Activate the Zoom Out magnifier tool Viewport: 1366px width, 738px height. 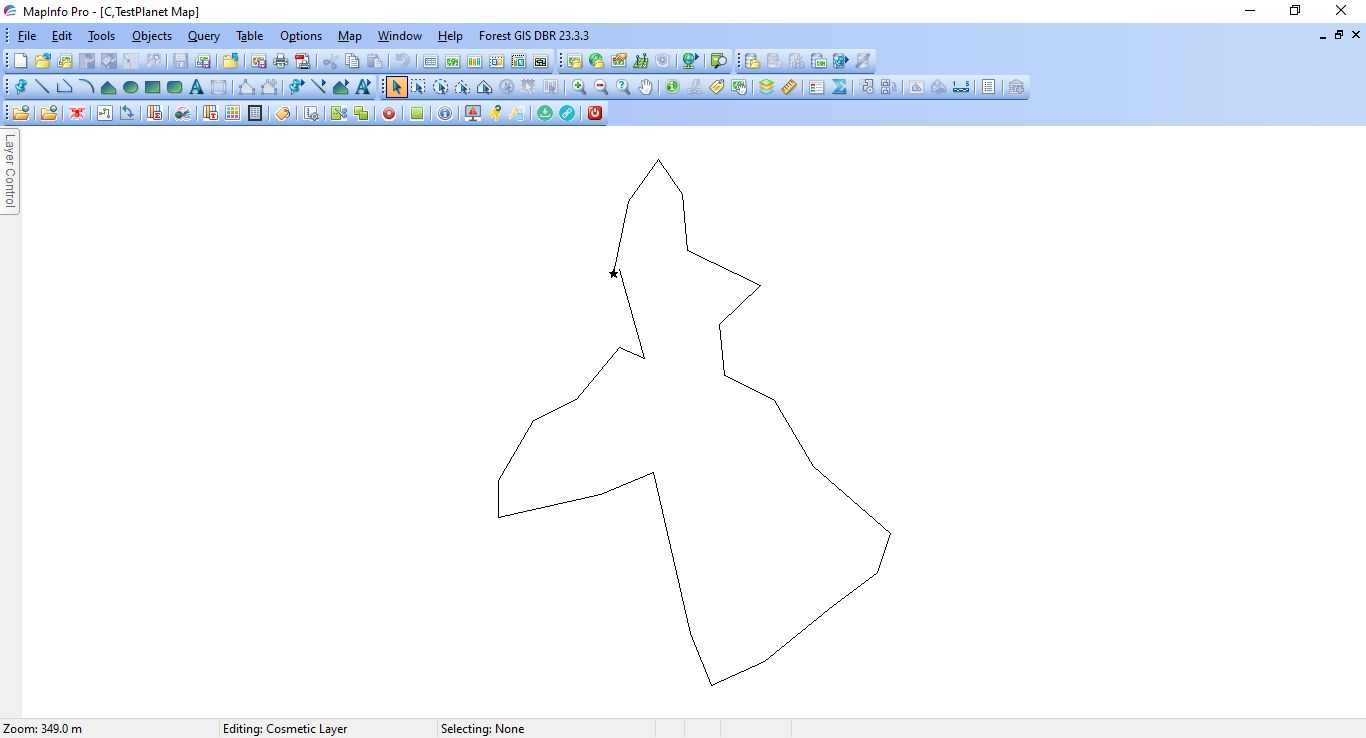point(601,87)
